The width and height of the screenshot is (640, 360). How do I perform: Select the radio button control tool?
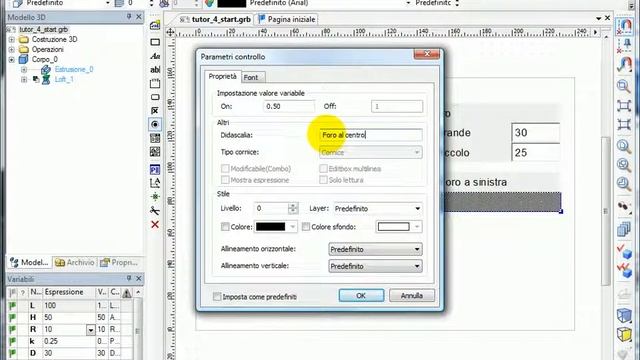point(155,124)
